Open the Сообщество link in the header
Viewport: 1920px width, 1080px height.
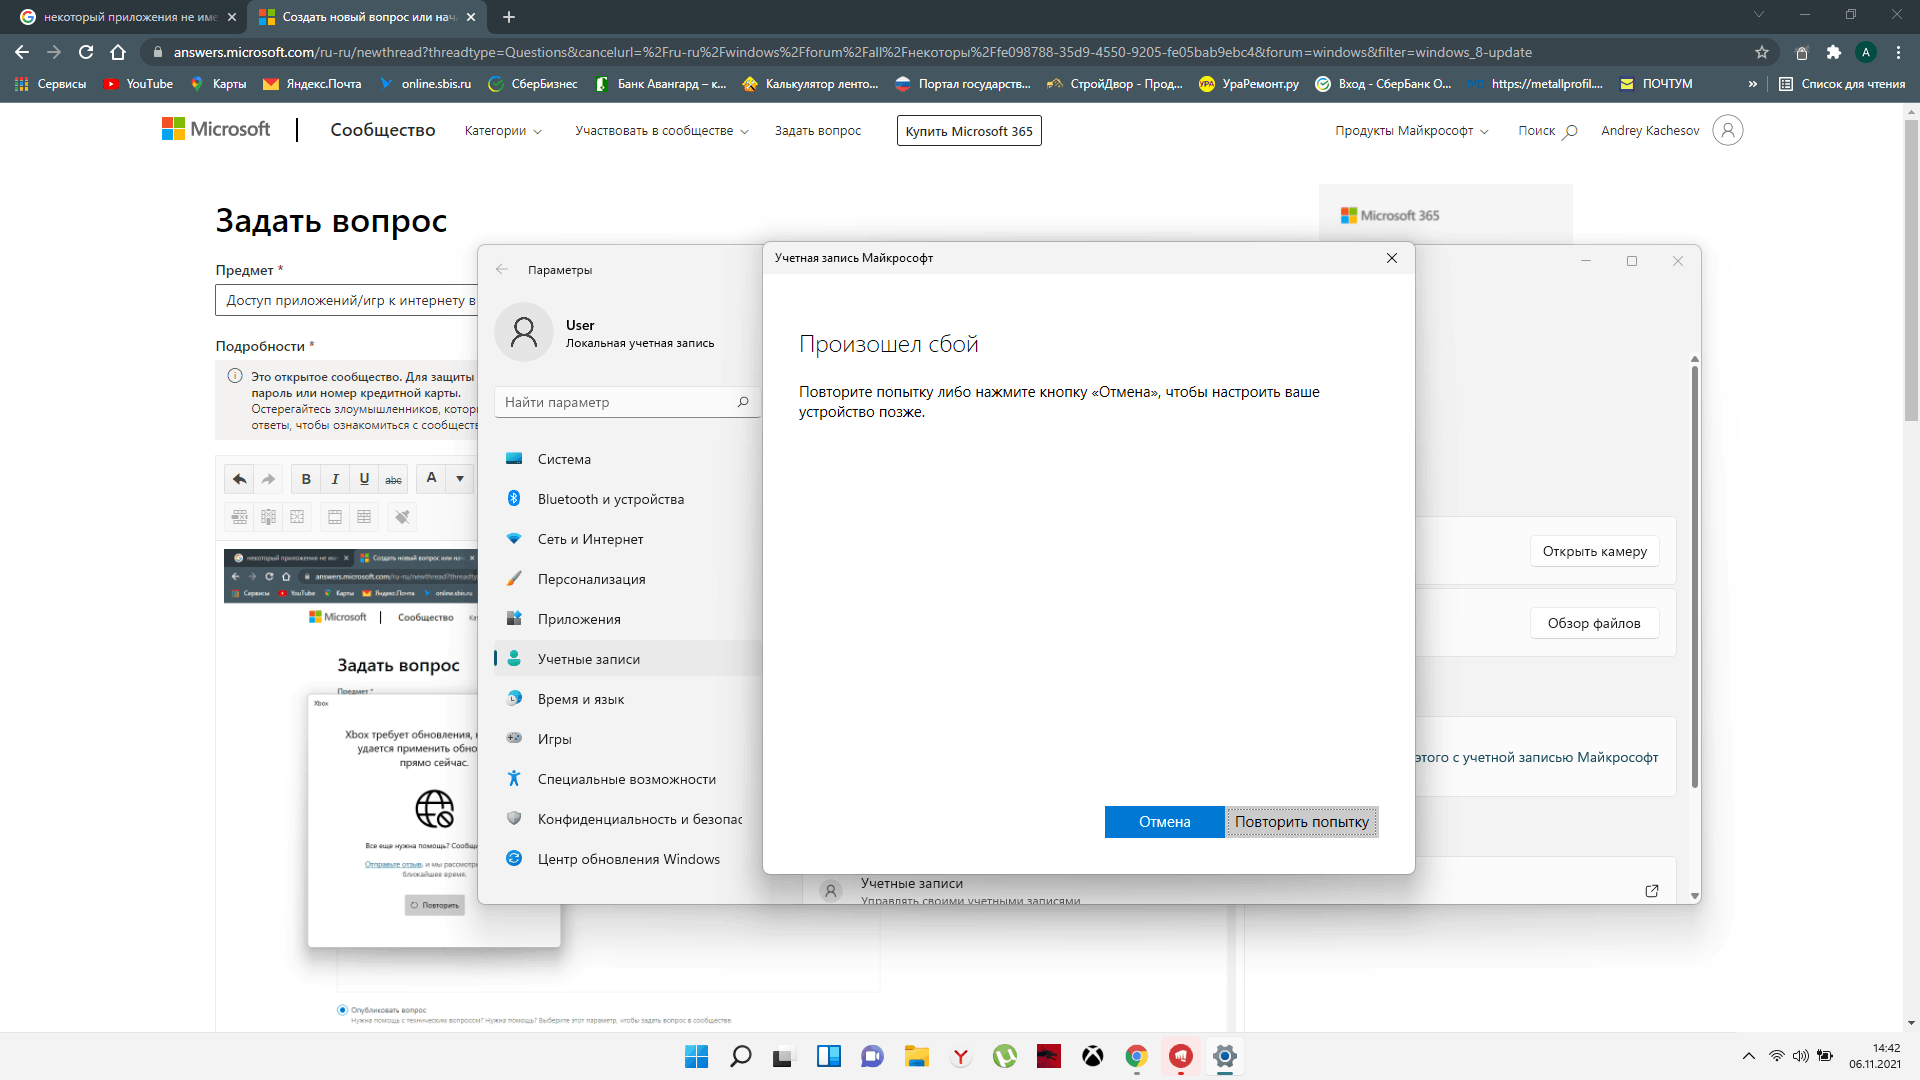pyautogui.click(x=382, y=130)
